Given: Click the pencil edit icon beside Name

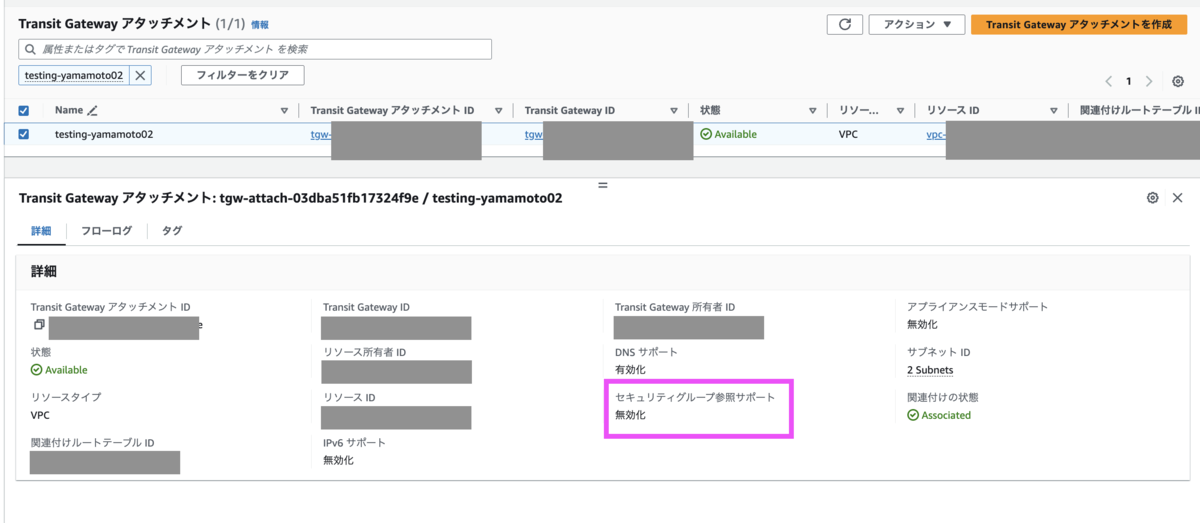Looking at the screenshot, I should [x=93, y=110].
